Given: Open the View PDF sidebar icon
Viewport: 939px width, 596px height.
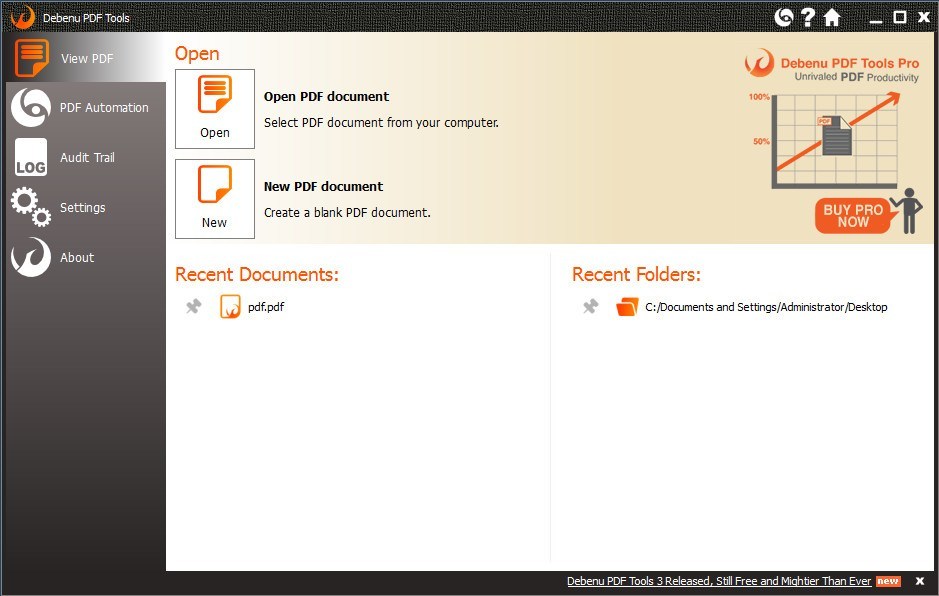Looking at the screenshot, I should 32,58.
